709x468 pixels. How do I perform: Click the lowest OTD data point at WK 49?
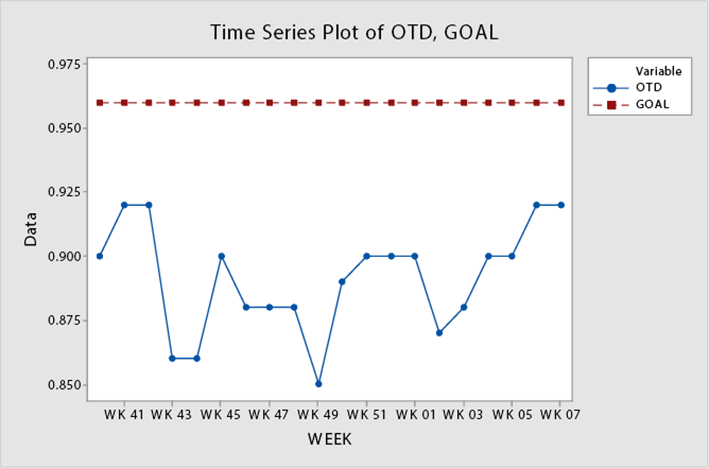(318, 384)
